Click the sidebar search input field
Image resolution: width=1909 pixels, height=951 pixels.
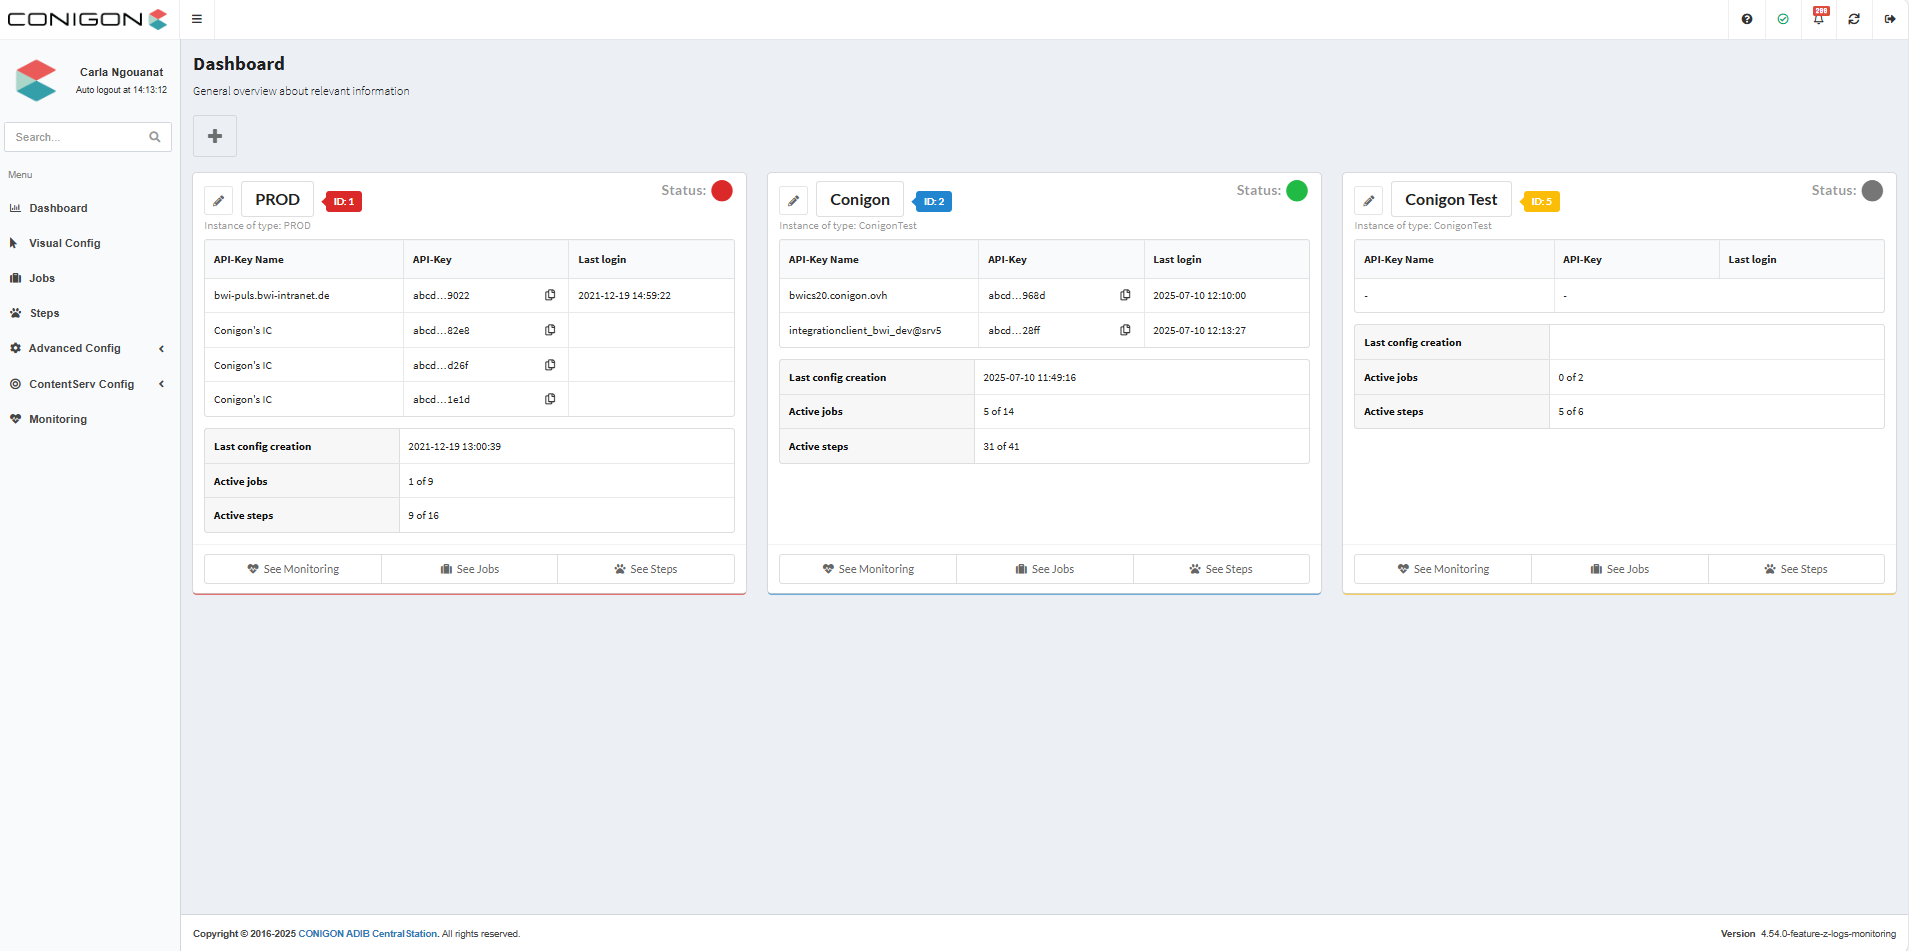78,137
